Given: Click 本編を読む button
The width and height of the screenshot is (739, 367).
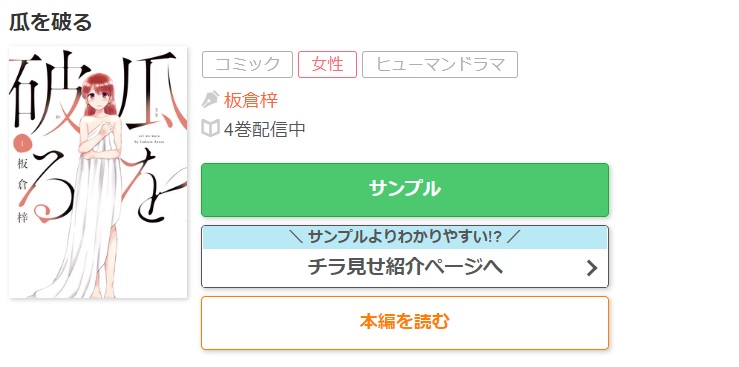Looking at the screenshot, I should pyautogui.click(x=405, y=323).
